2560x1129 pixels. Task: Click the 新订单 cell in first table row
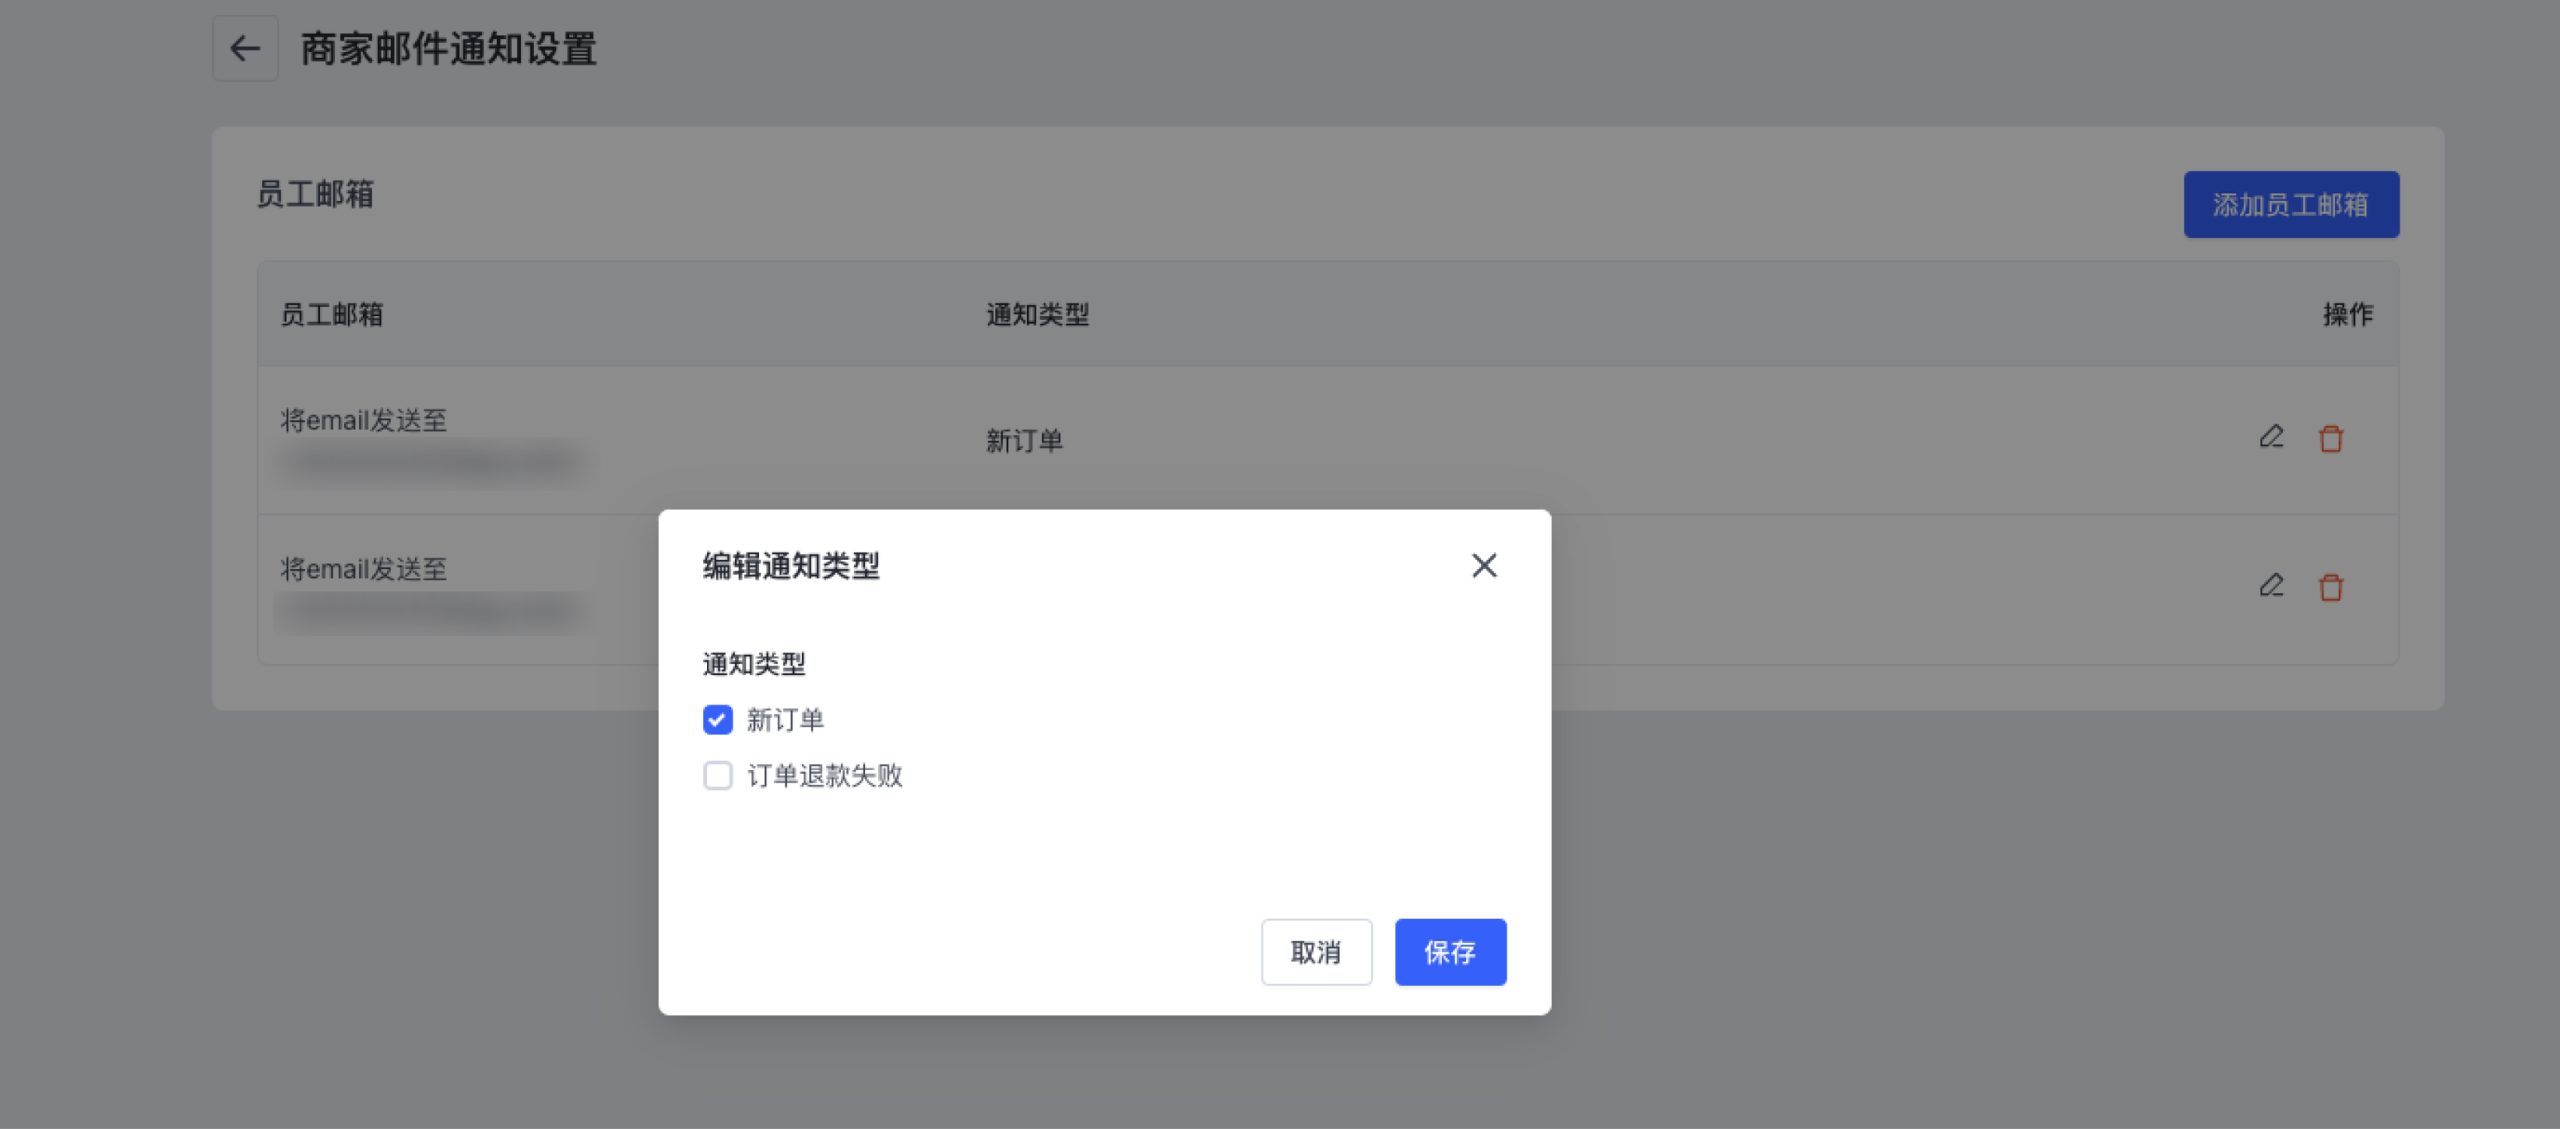click(1024, 441)
